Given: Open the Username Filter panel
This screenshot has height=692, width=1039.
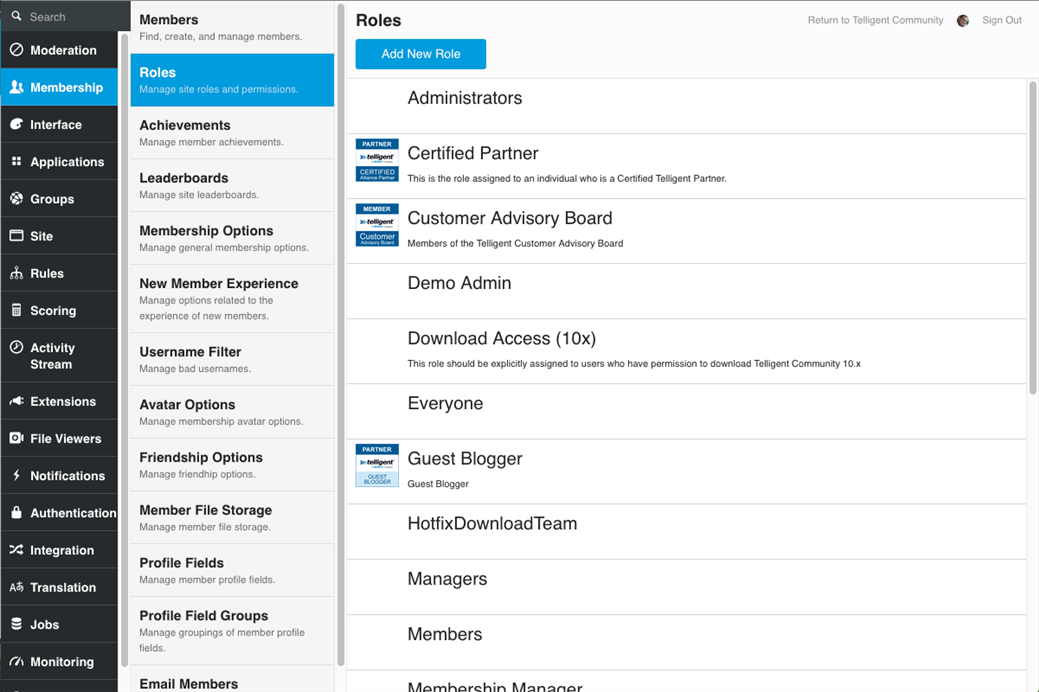Looking at the screenshot, I should 232,359.
